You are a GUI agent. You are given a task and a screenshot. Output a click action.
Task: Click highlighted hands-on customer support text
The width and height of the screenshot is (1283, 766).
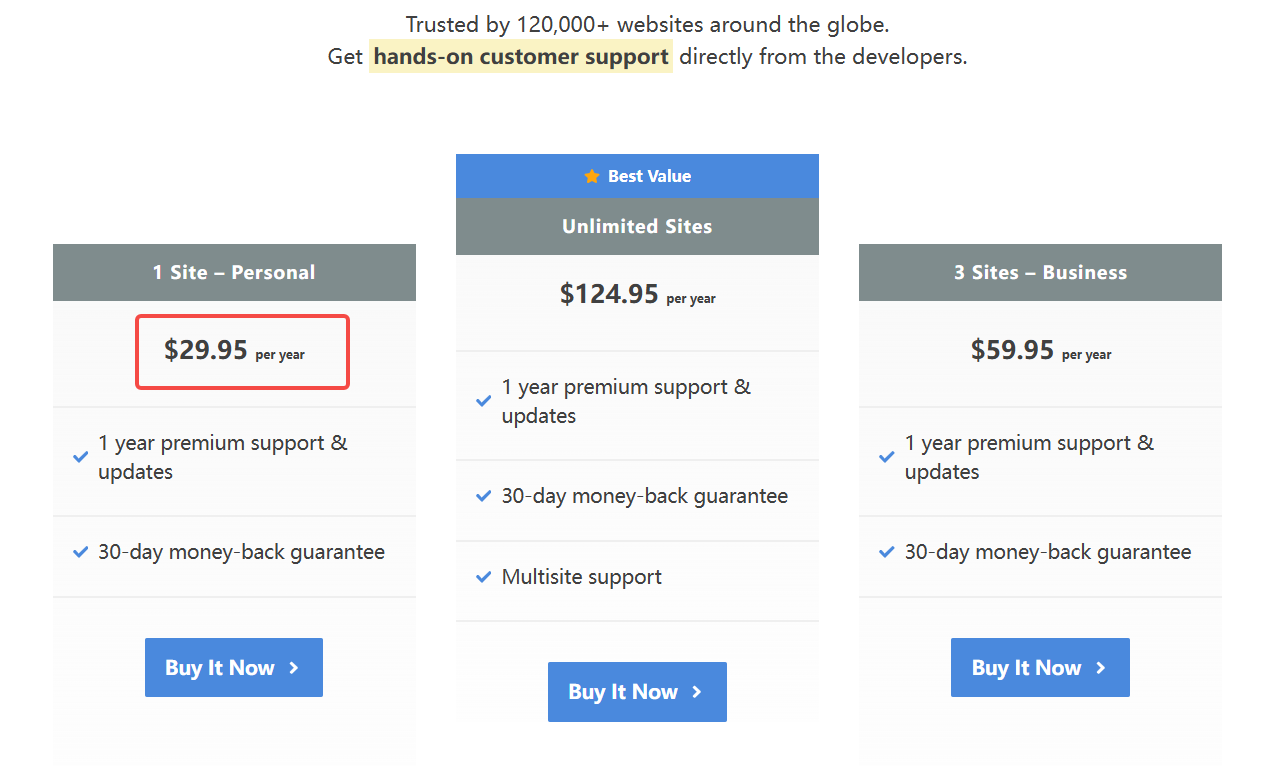520,57
